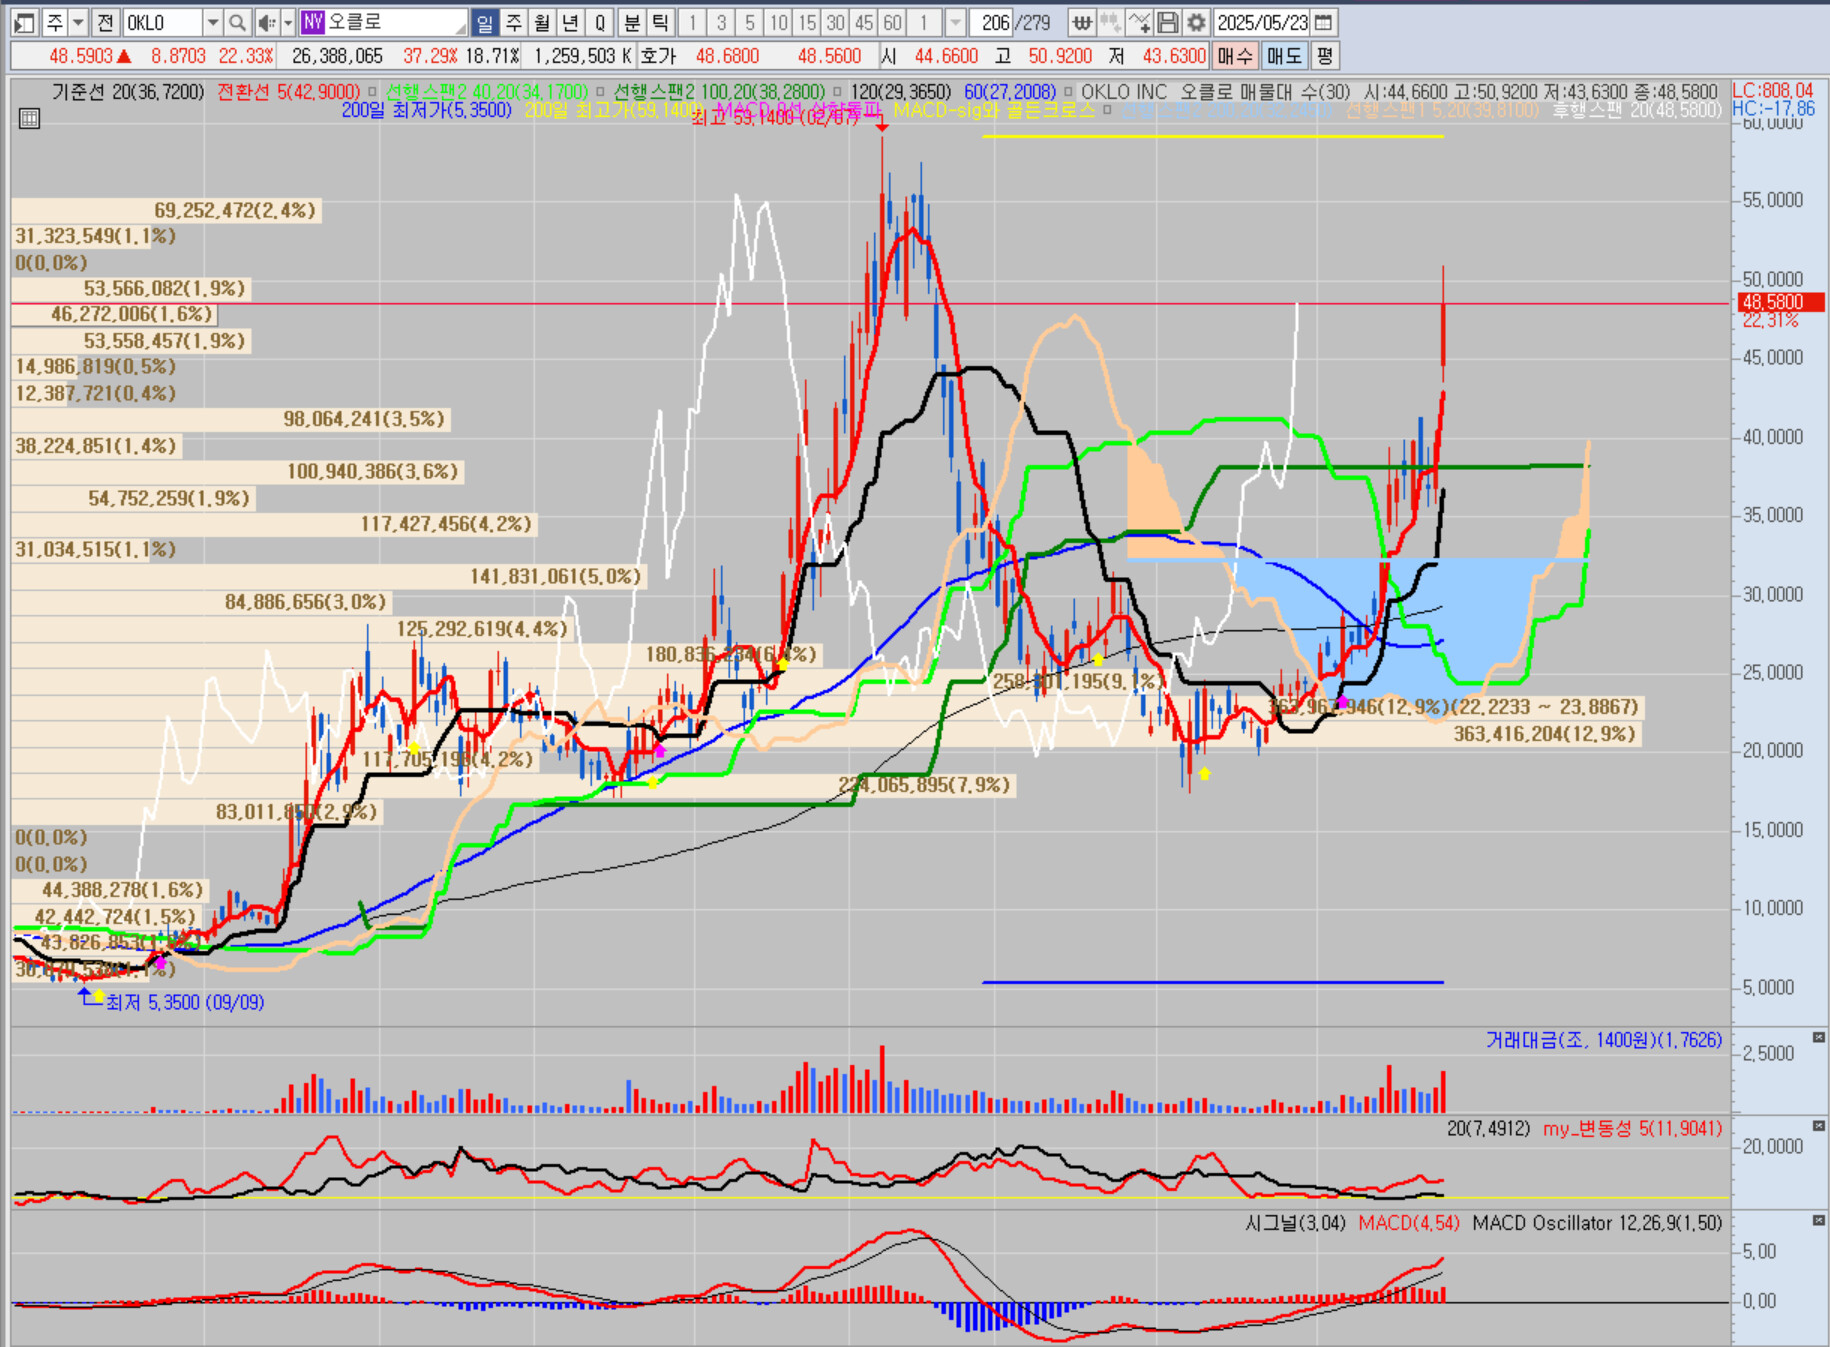Expand the dropdown arrow beside the leftmost 주 button
The height and width of the screenshot is (1347, 1830).
(x=77, y=22)
